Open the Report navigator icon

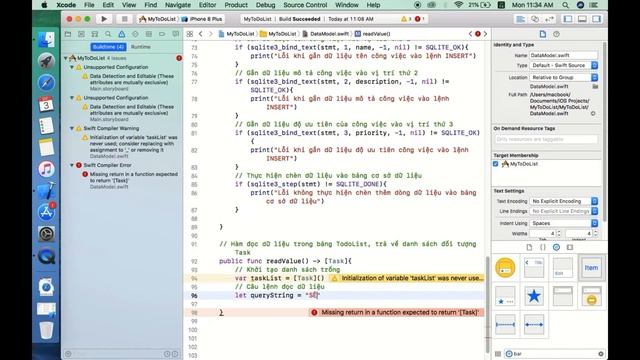coord(176,34)
